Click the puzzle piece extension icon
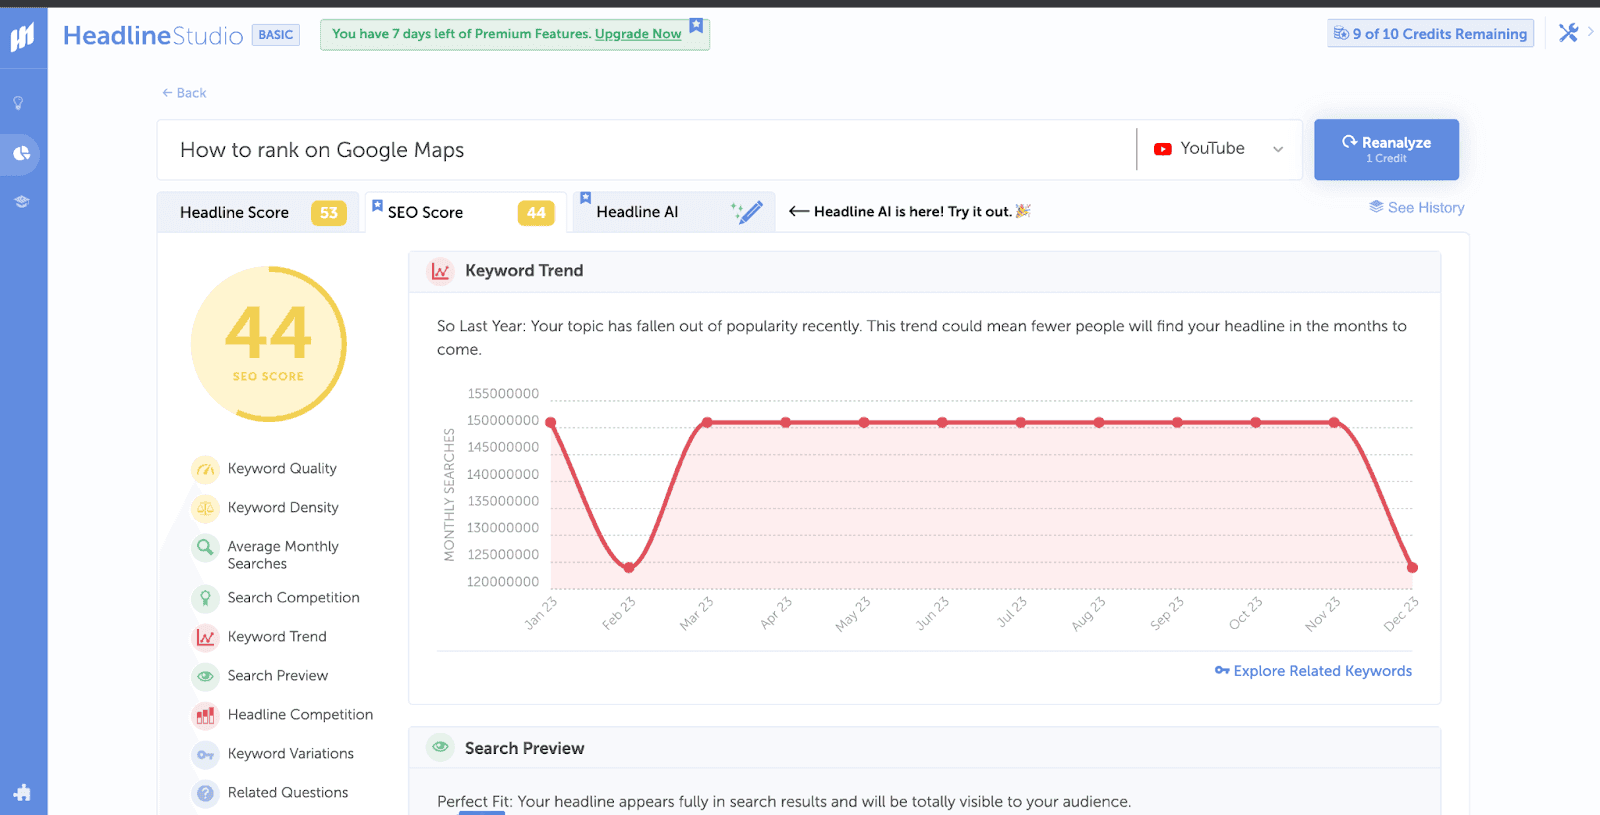The height and width of the screenshot is (815, 1600). pos(22,793)
